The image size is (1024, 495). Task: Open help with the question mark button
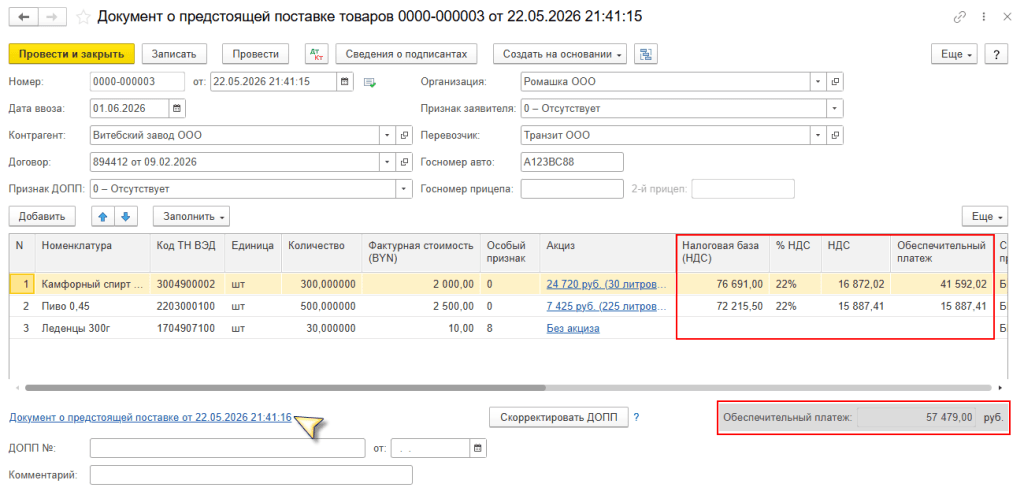pos(996,54)
